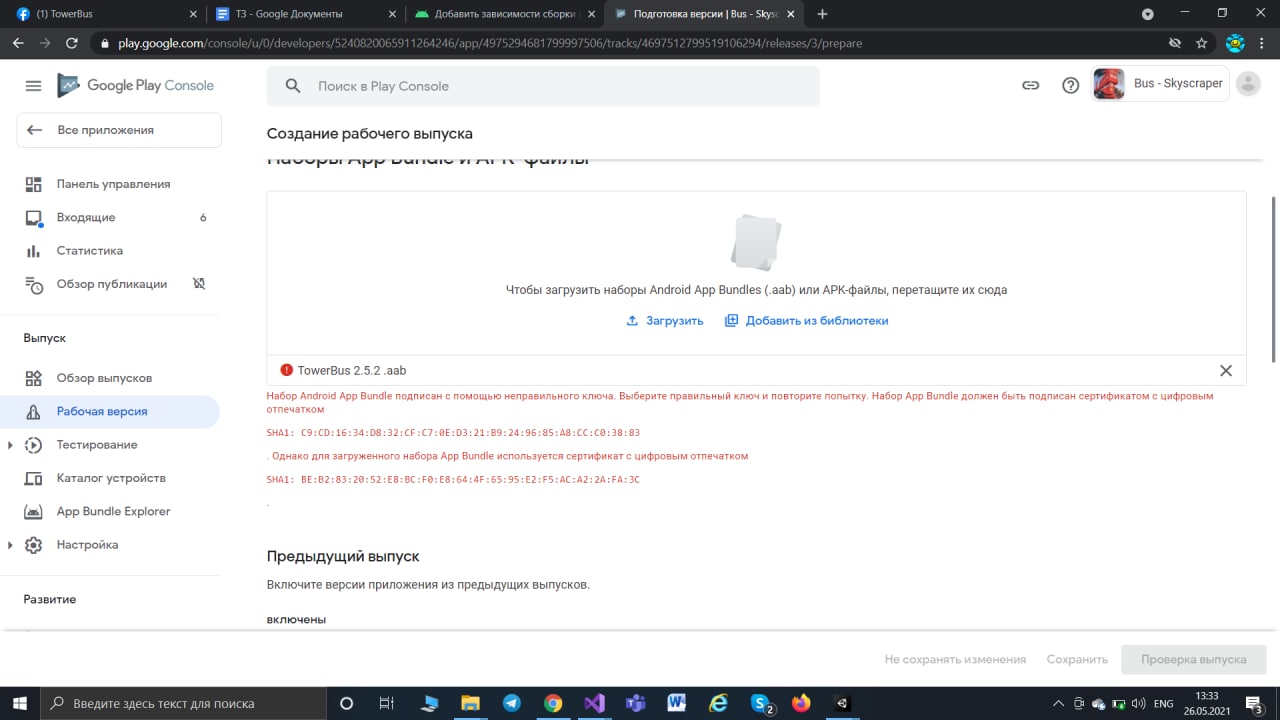Open File Explorer from the taskbar
The width and height of the screenshot is (1280, 720).
[x=470, y=703]
